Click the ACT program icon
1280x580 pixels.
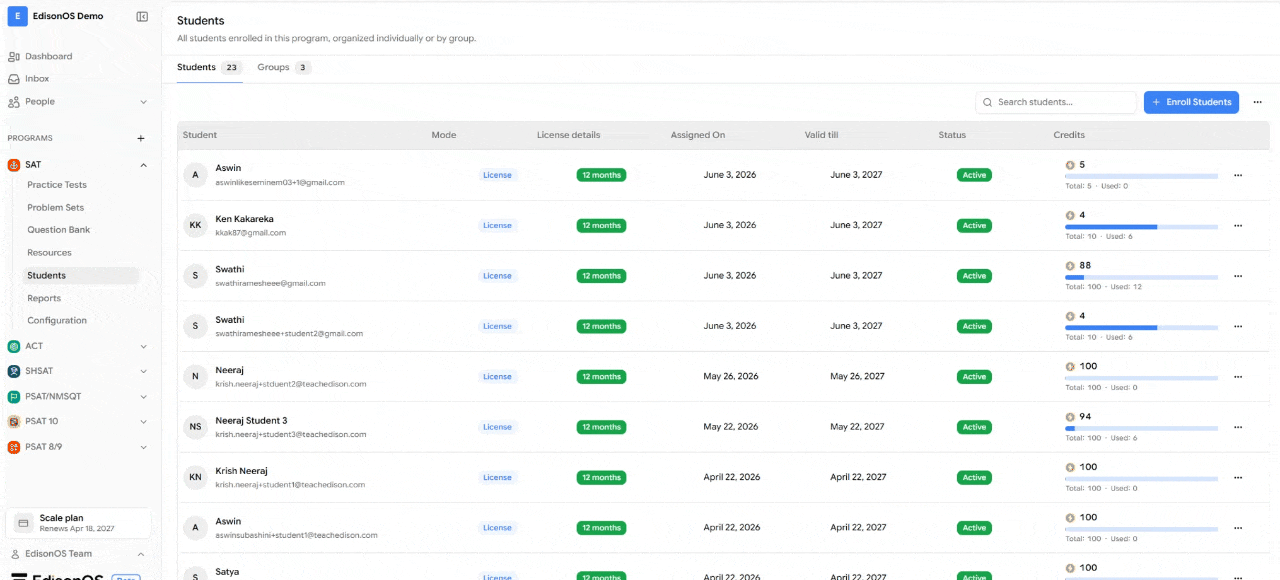click(x=14, y=346)
